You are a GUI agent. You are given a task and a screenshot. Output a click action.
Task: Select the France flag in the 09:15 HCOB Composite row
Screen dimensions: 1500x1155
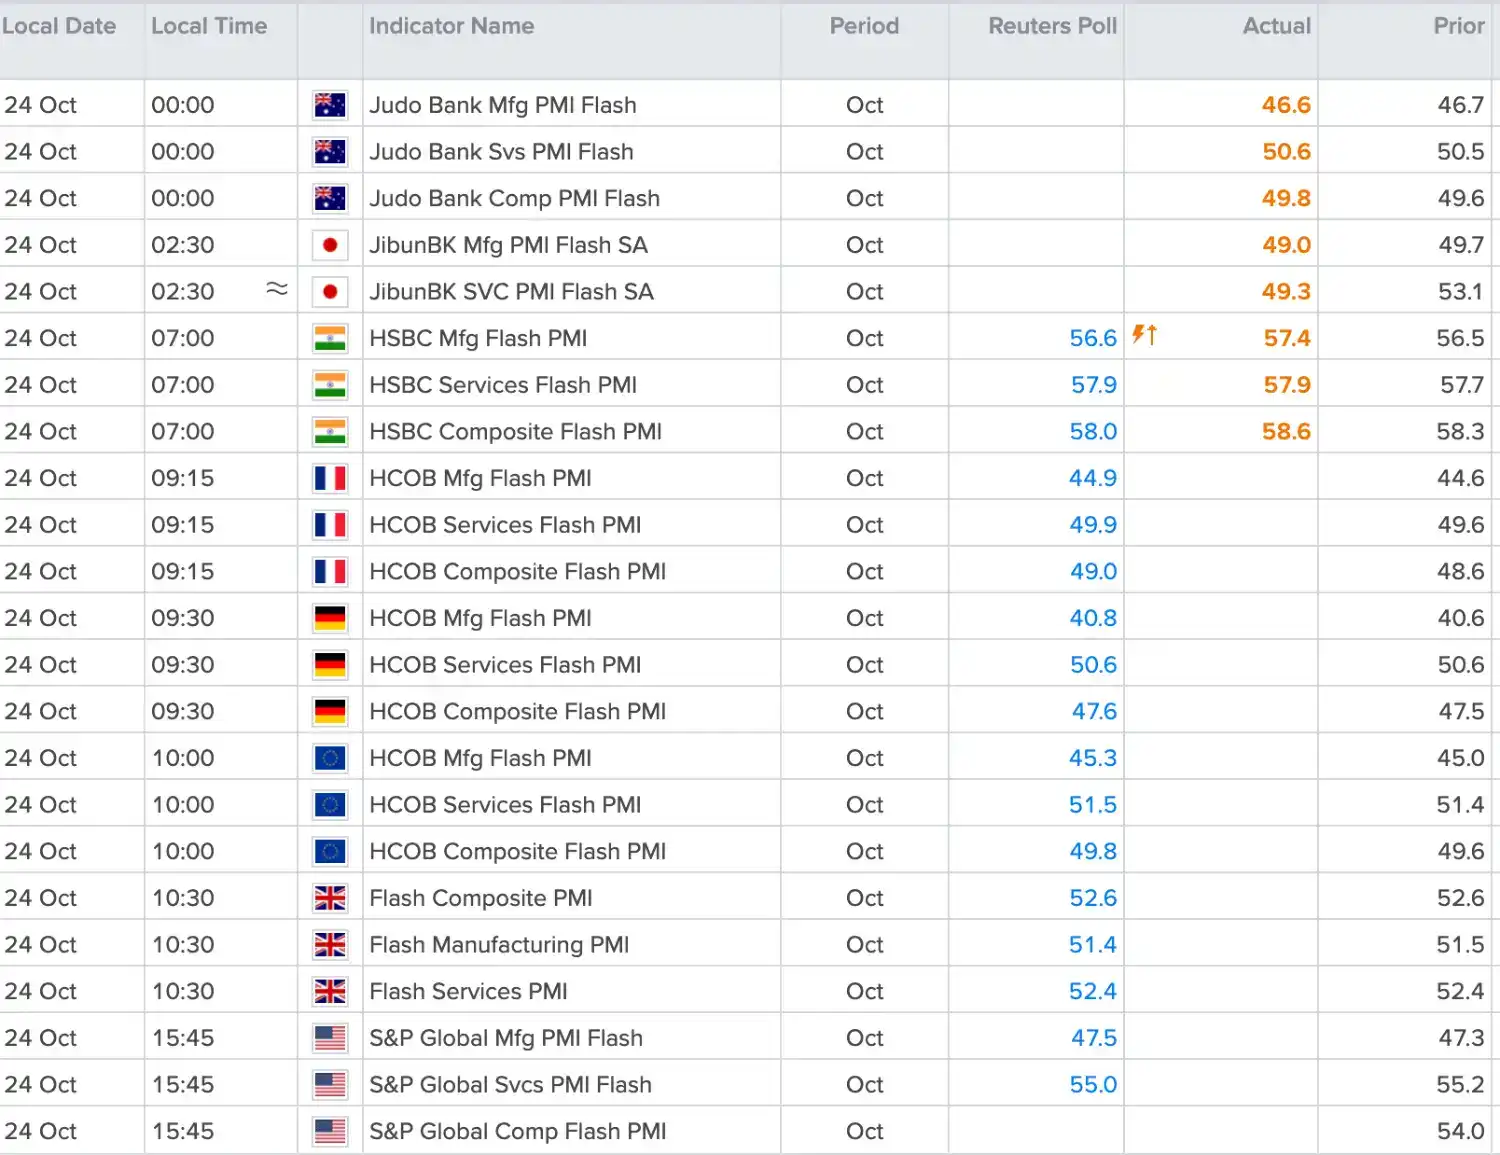tap(330, 572)
